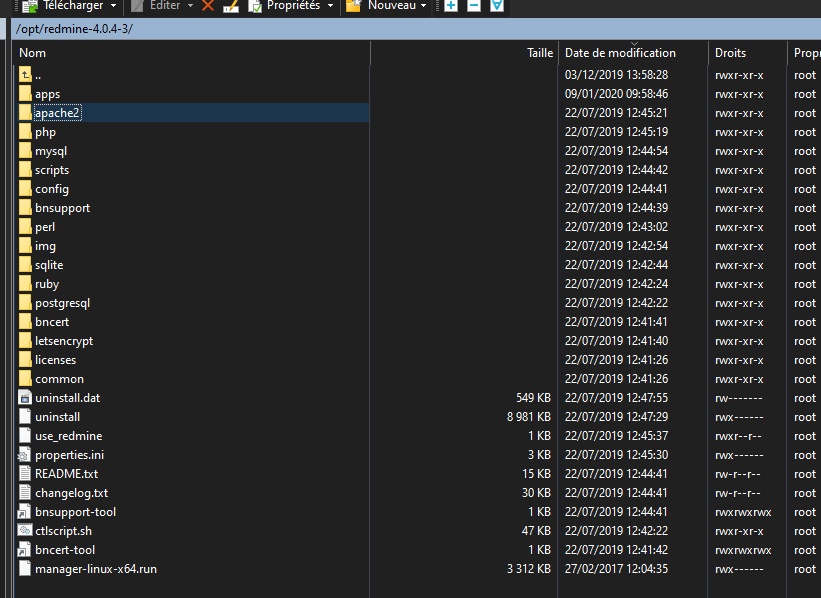
Task: Click the 47 KB size cell
Action: [x=536, y=531]
